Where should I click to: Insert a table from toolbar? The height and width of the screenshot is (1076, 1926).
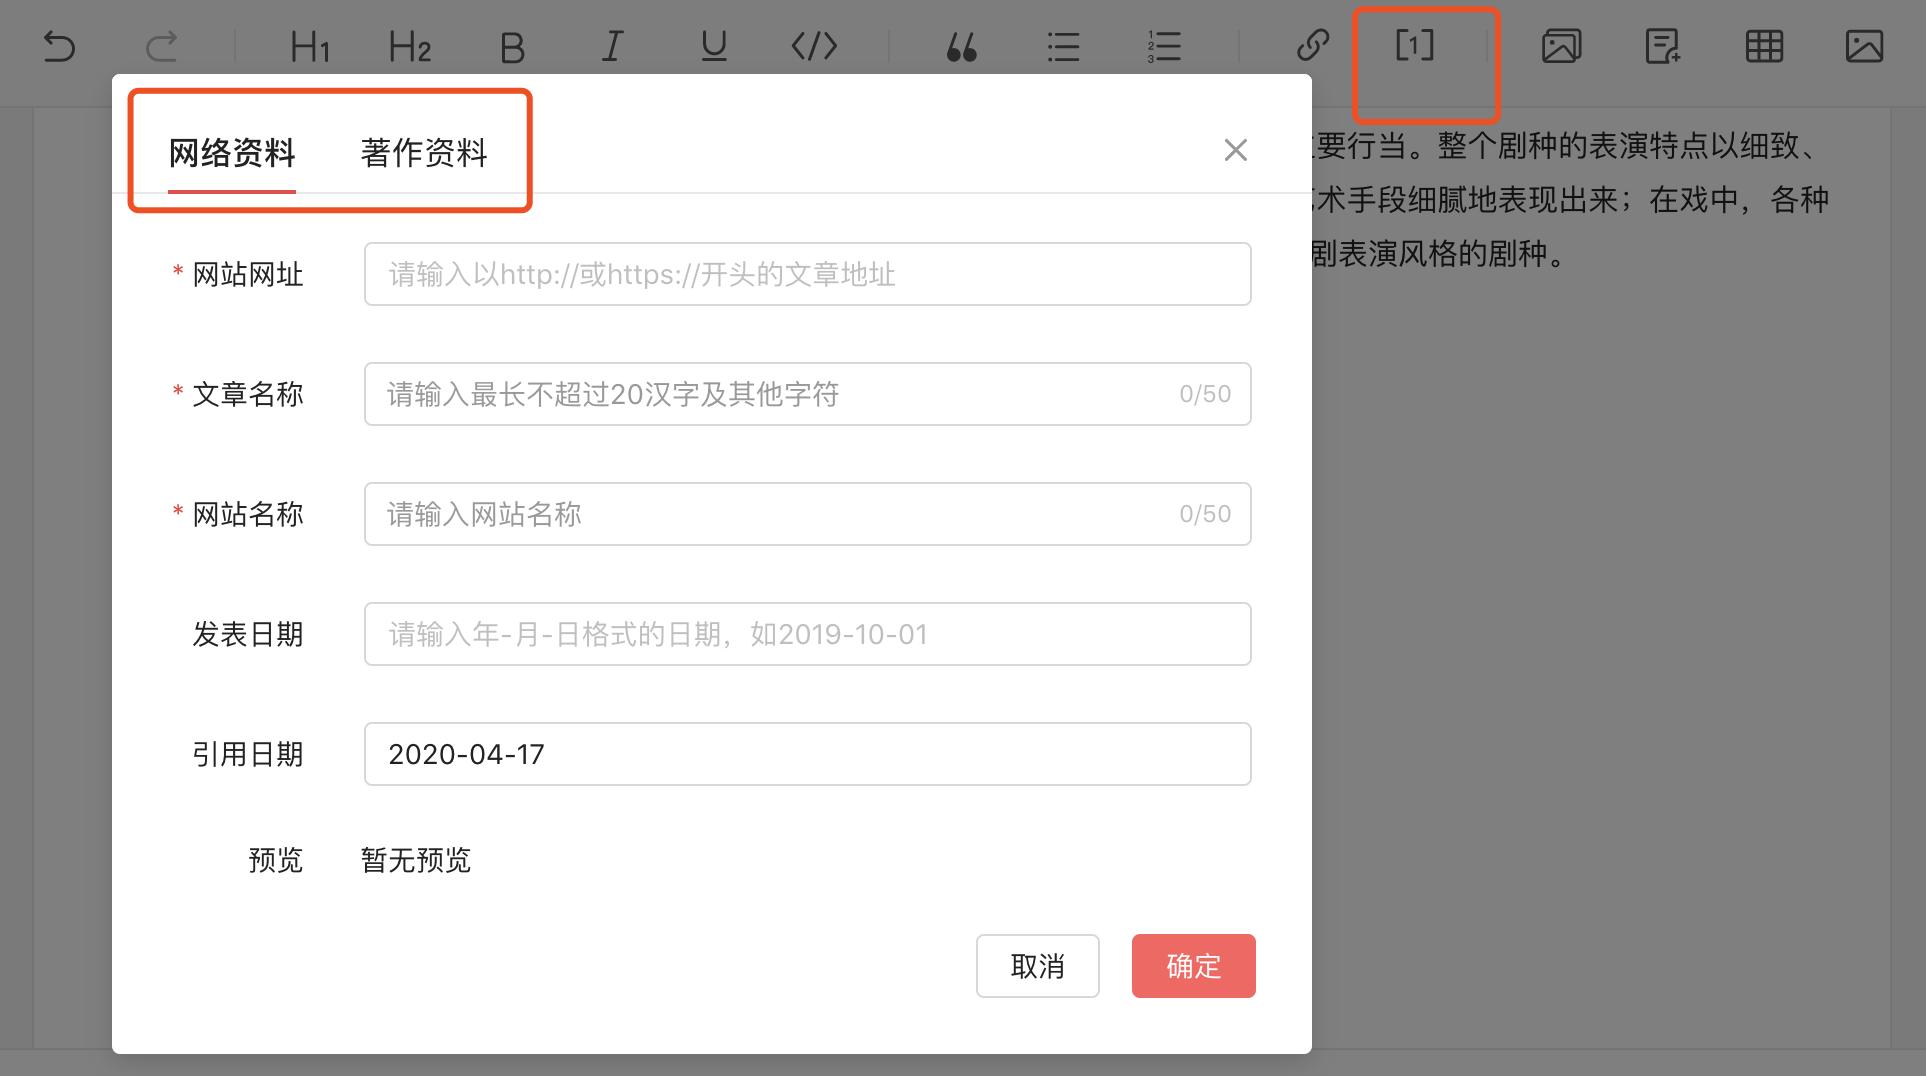(x=1764, y=47)
